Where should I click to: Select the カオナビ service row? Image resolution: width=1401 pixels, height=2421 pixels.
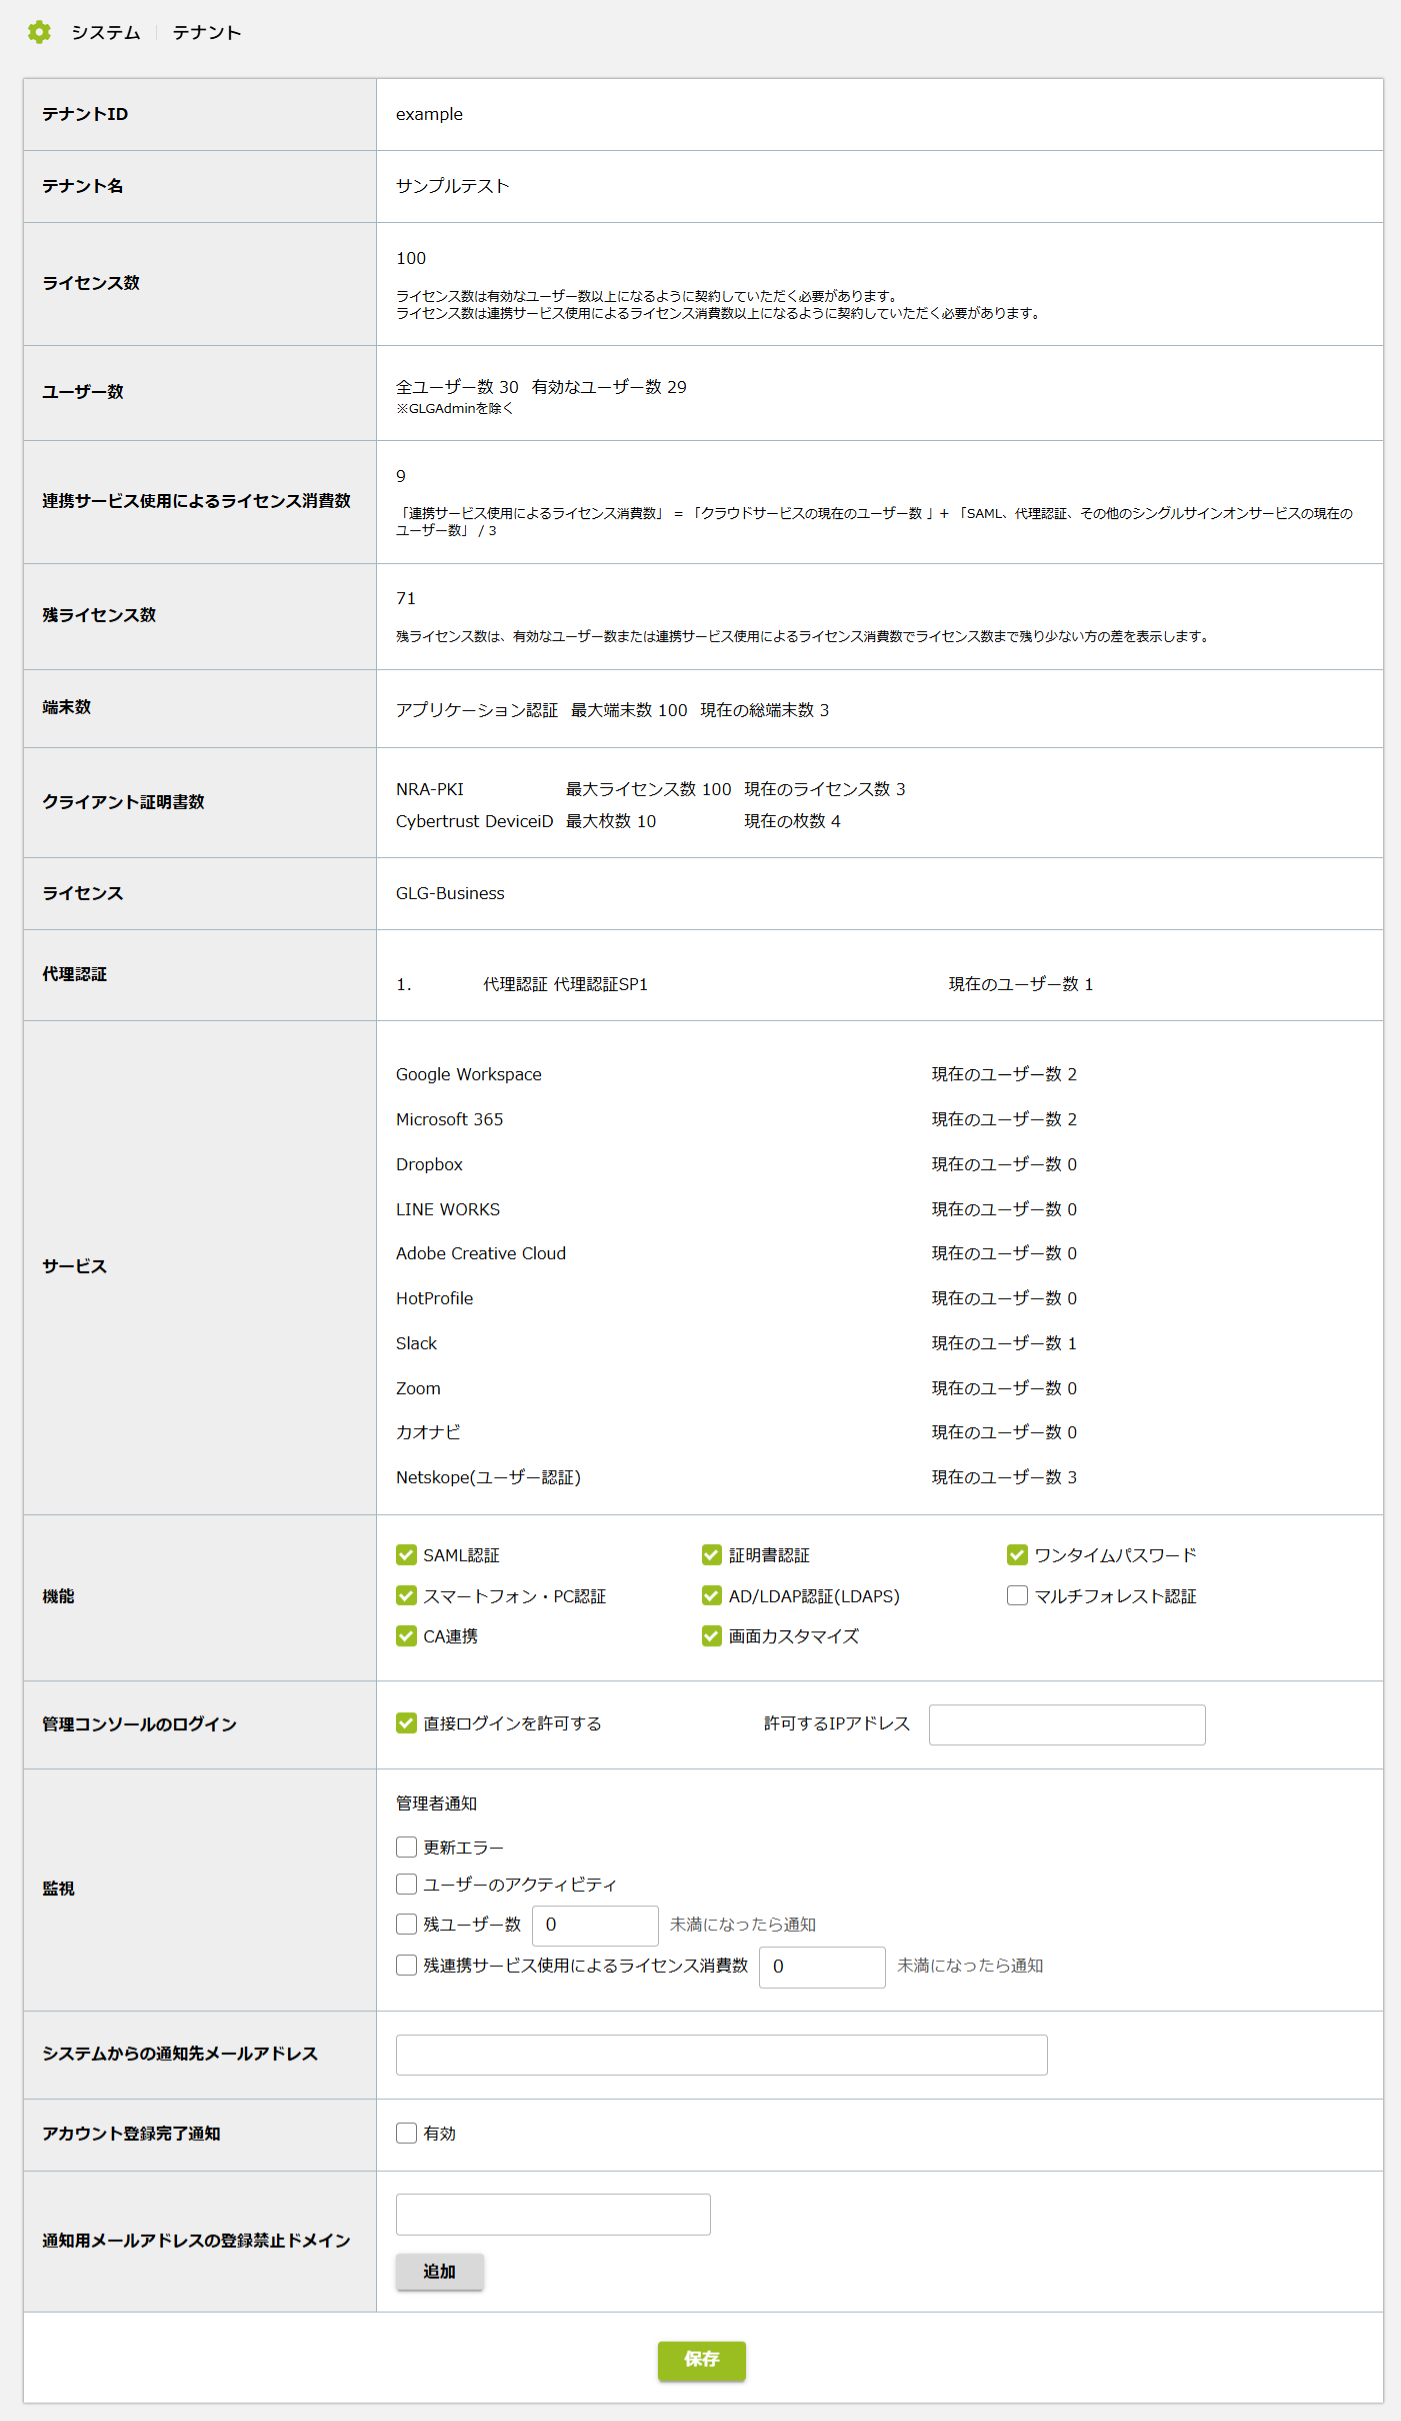(736, 1432)
